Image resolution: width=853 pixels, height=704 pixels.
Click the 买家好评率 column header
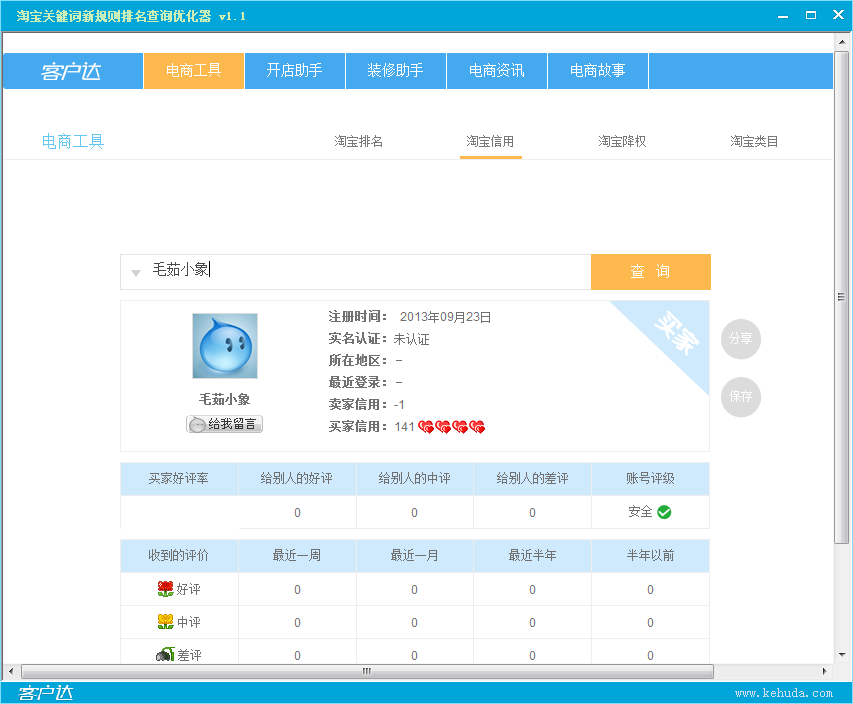point(179,479)
